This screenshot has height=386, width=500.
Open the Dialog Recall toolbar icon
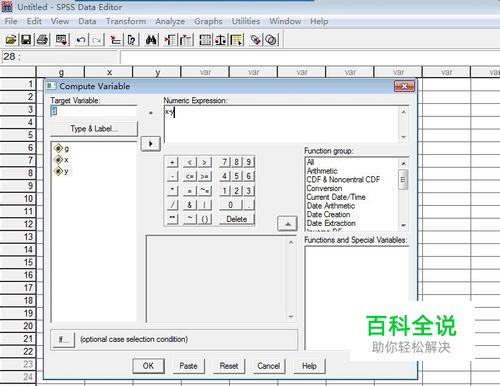tap(62, 40)
